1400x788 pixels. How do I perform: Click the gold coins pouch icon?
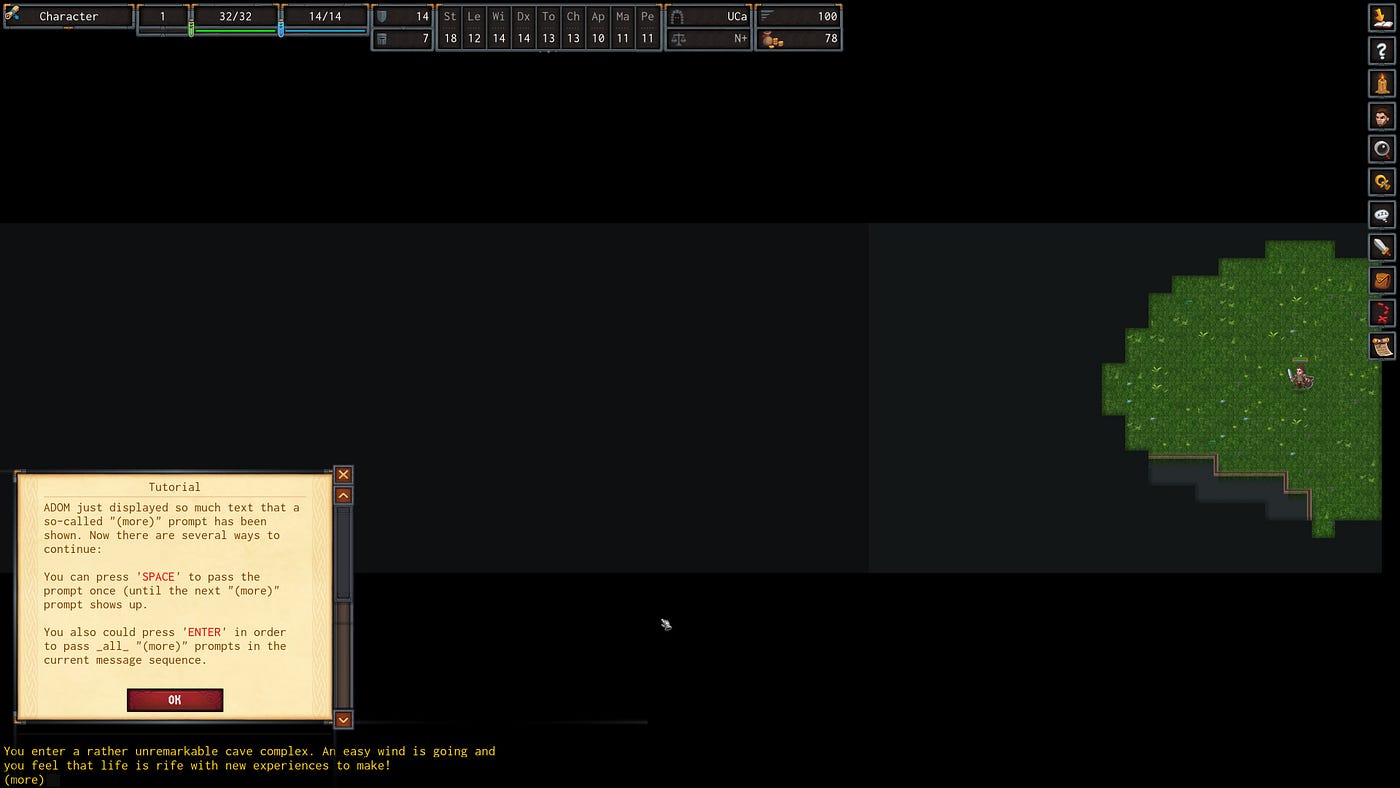point(771,39)
